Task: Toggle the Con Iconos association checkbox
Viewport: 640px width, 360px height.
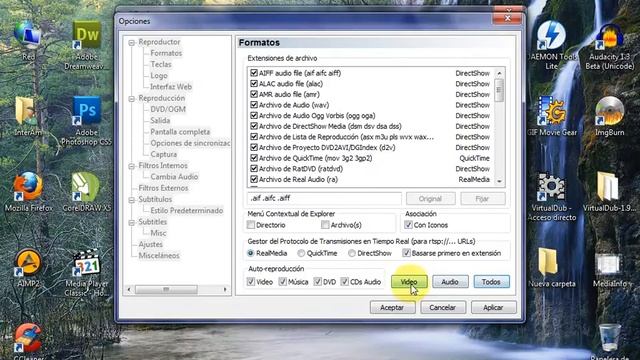Action: pyautogui.click(x=408, y=225)
